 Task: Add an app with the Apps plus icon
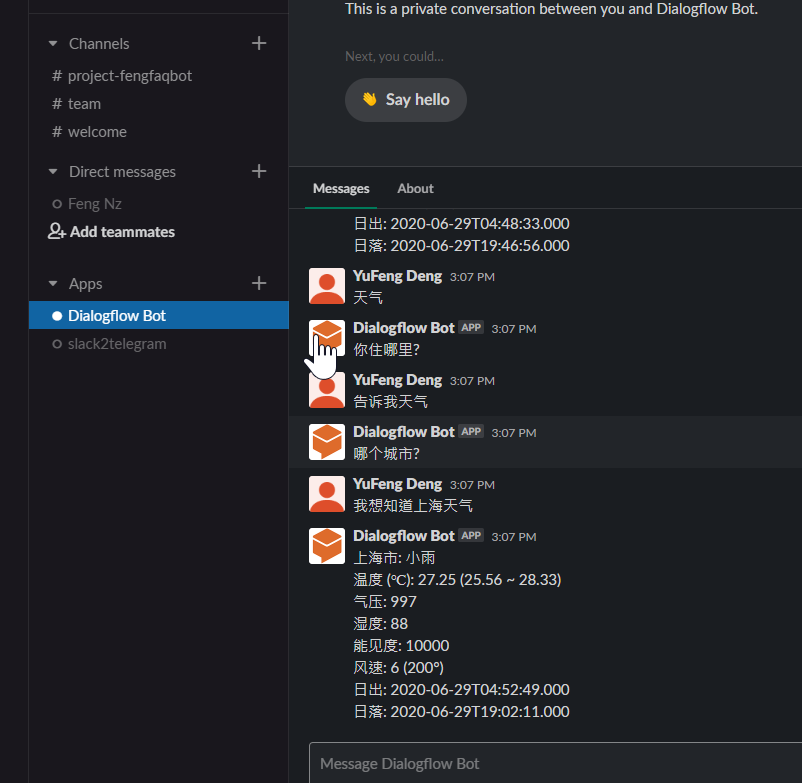(x=259, y=283)
